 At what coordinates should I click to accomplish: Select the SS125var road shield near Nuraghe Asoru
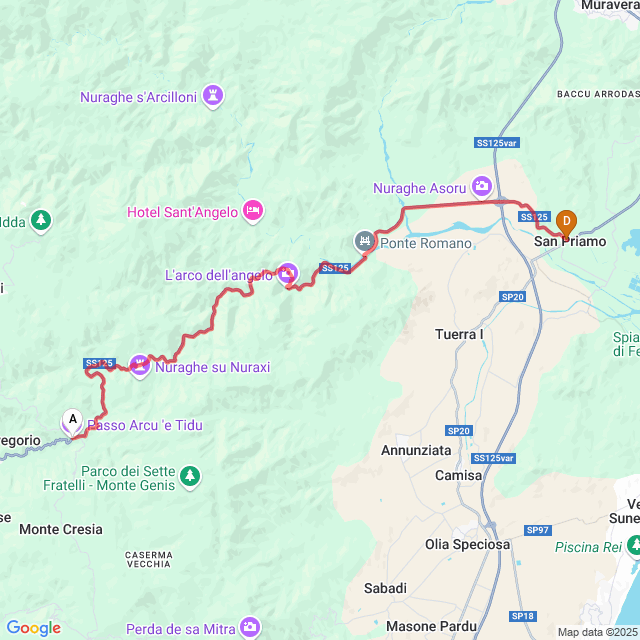click(497, 143)
